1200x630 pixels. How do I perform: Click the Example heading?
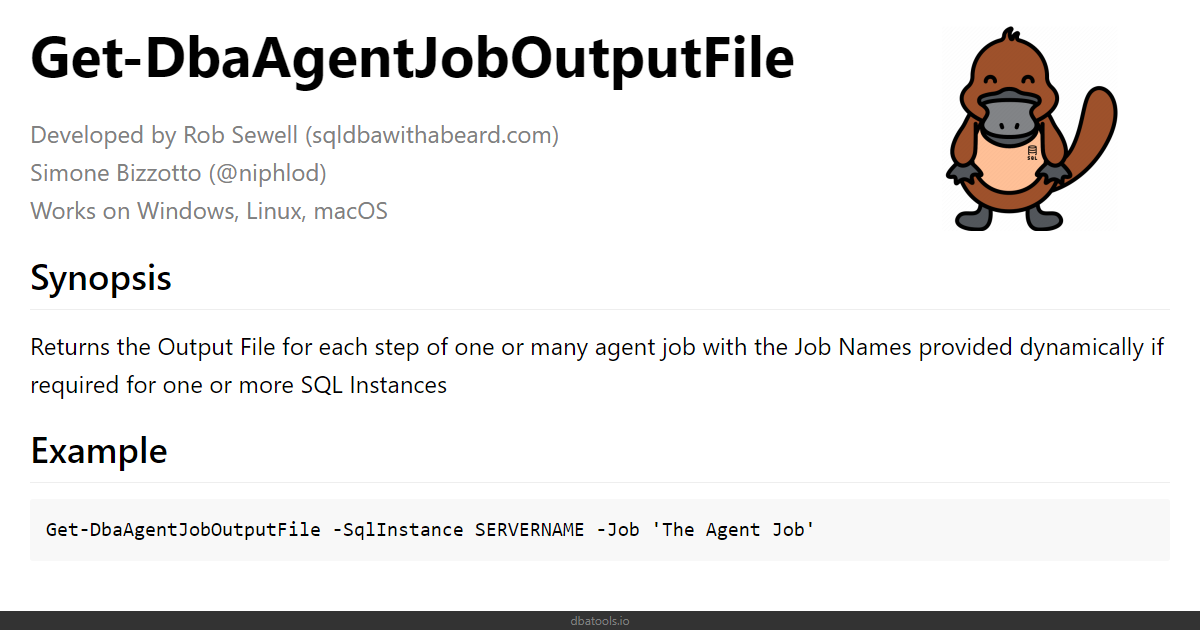(99, 450)
